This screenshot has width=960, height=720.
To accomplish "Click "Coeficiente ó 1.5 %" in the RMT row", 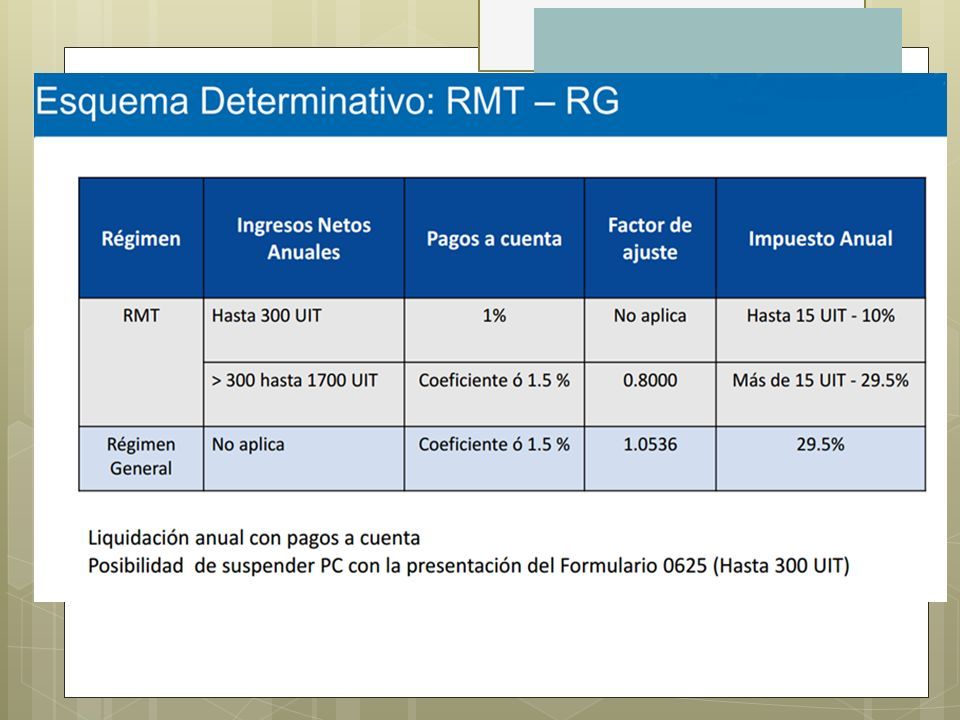I will pyautogui.click(x=494, y=394).
